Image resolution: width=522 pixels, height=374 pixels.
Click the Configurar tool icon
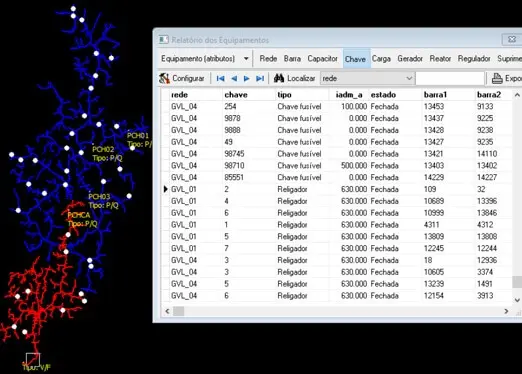[164, 78]
